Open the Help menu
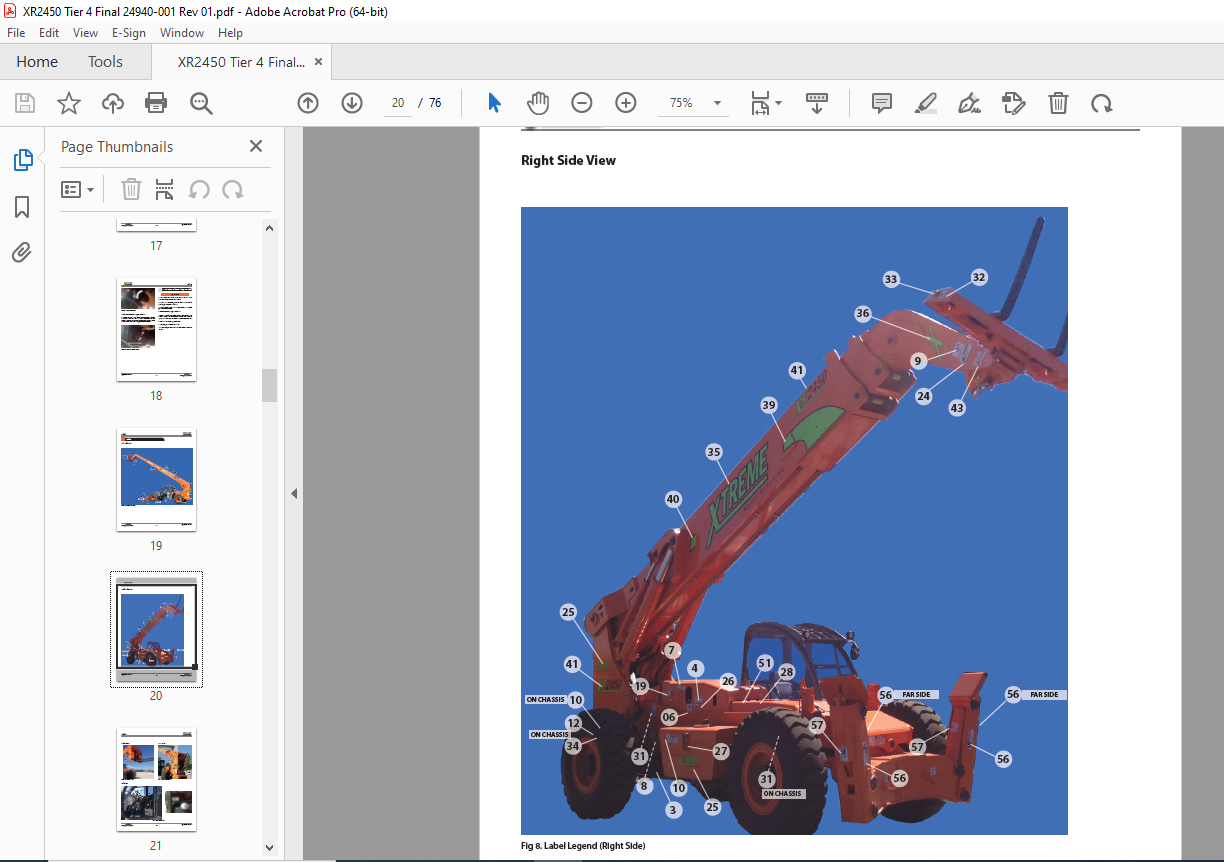 pos(230,33)
